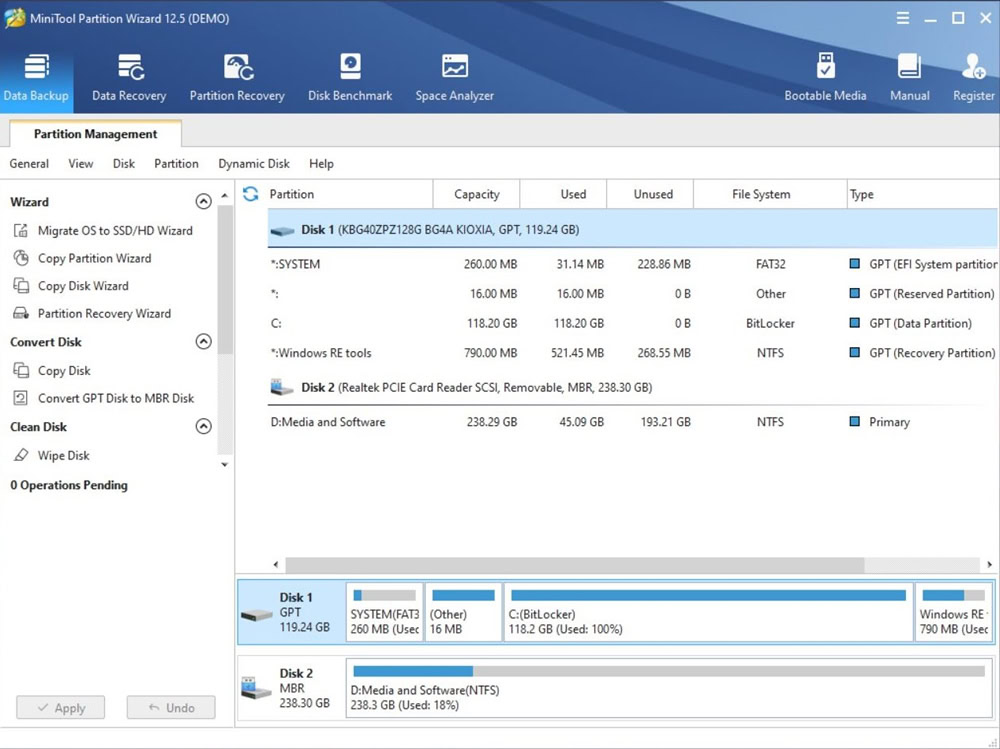Select the 16.00 MB reserved partition row
Screen dimensions: 1000x749
[x=633, y=293]
